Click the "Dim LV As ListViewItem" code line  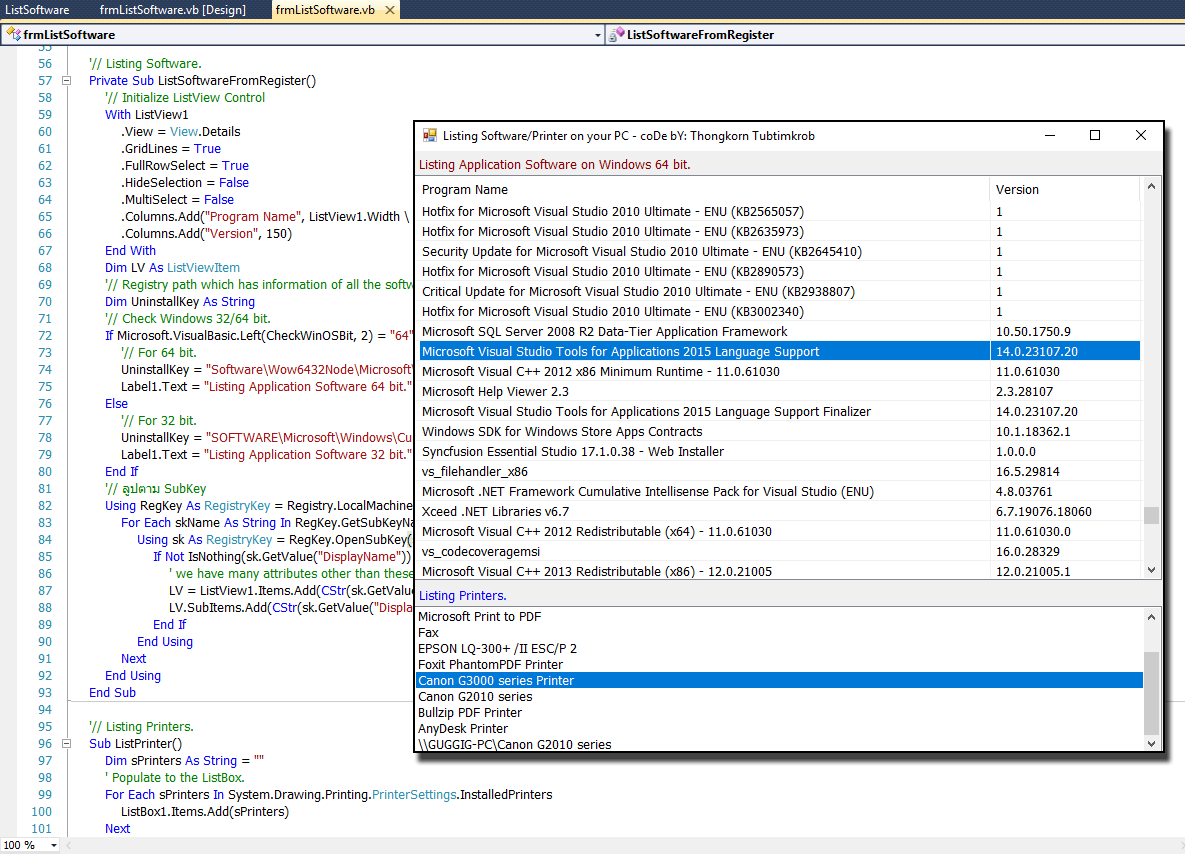(x=172, y=268)
